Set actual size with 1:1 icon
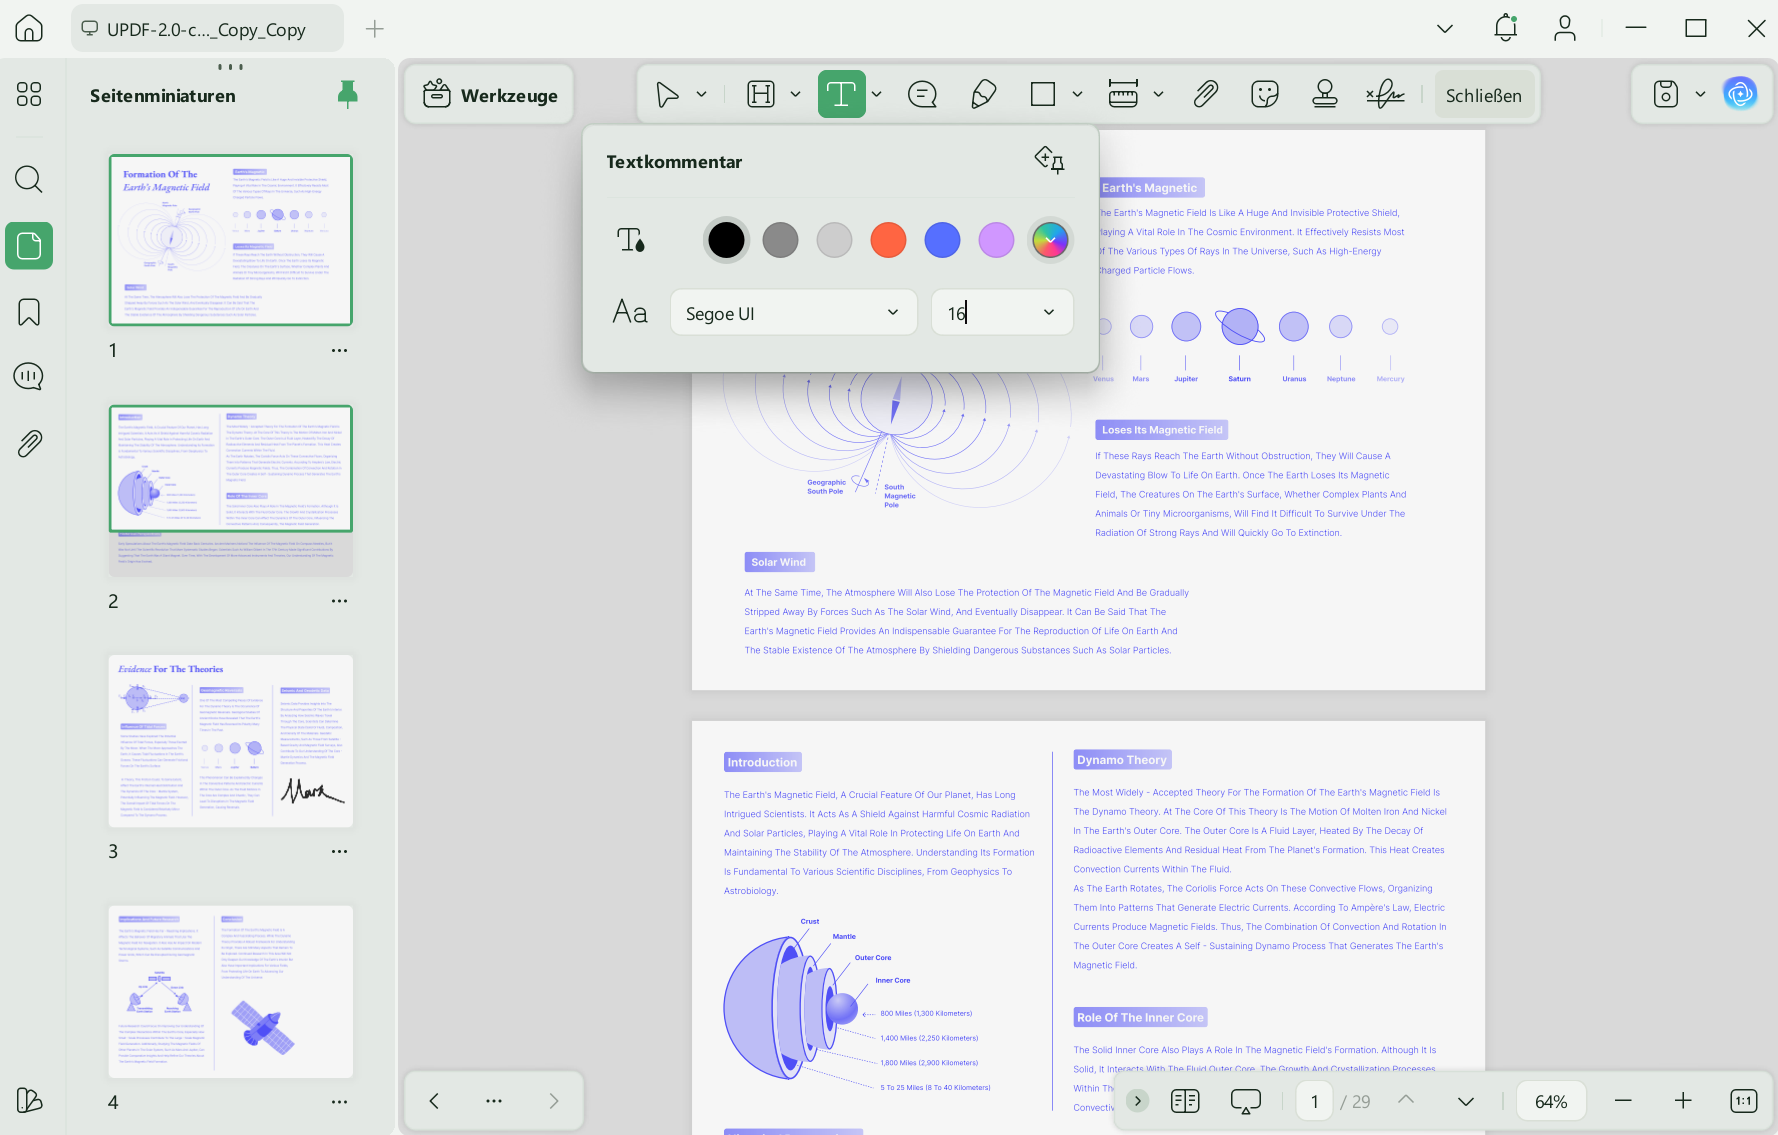Screen dimensions: 1778x1135 click(1743, 1101)
